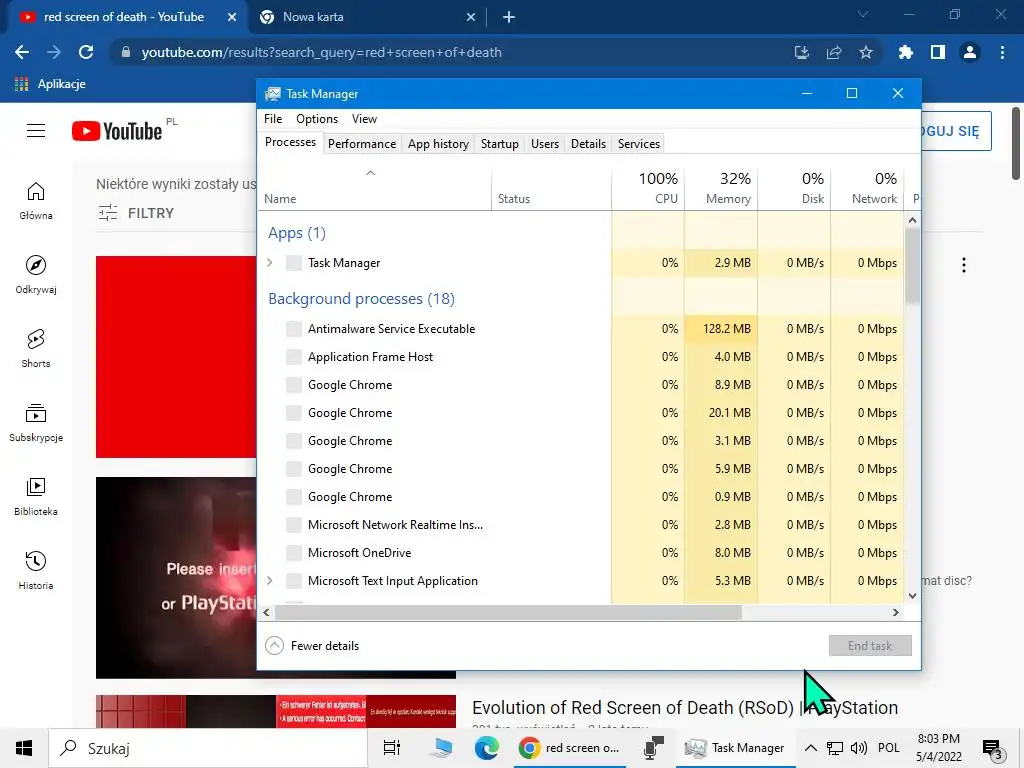The height and width of the screenshot is (768, 1024).
Task: Expand the Task Manager app row
Action: click(x=270, y=263)
